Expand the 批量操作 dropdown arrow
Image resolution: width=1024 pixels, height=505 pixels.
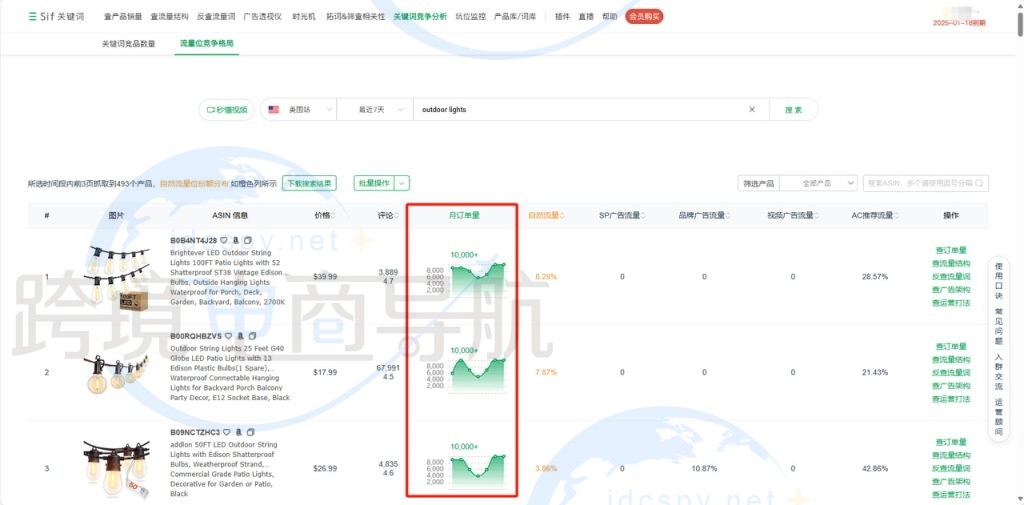pyautogui.click(x=402, y=184)
